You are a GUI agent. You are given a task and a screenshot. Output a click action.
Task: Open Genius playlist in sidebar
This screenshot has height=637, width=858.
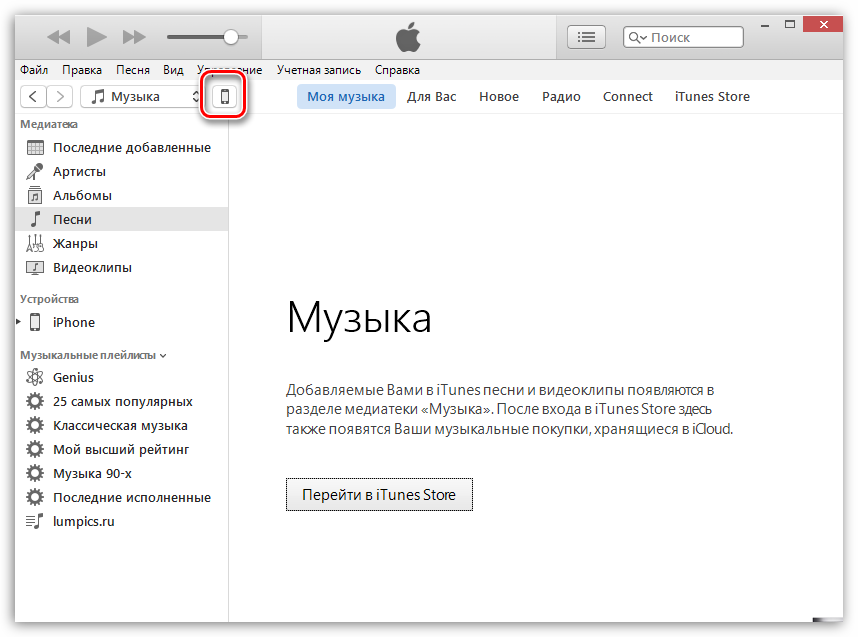(73, 377)
